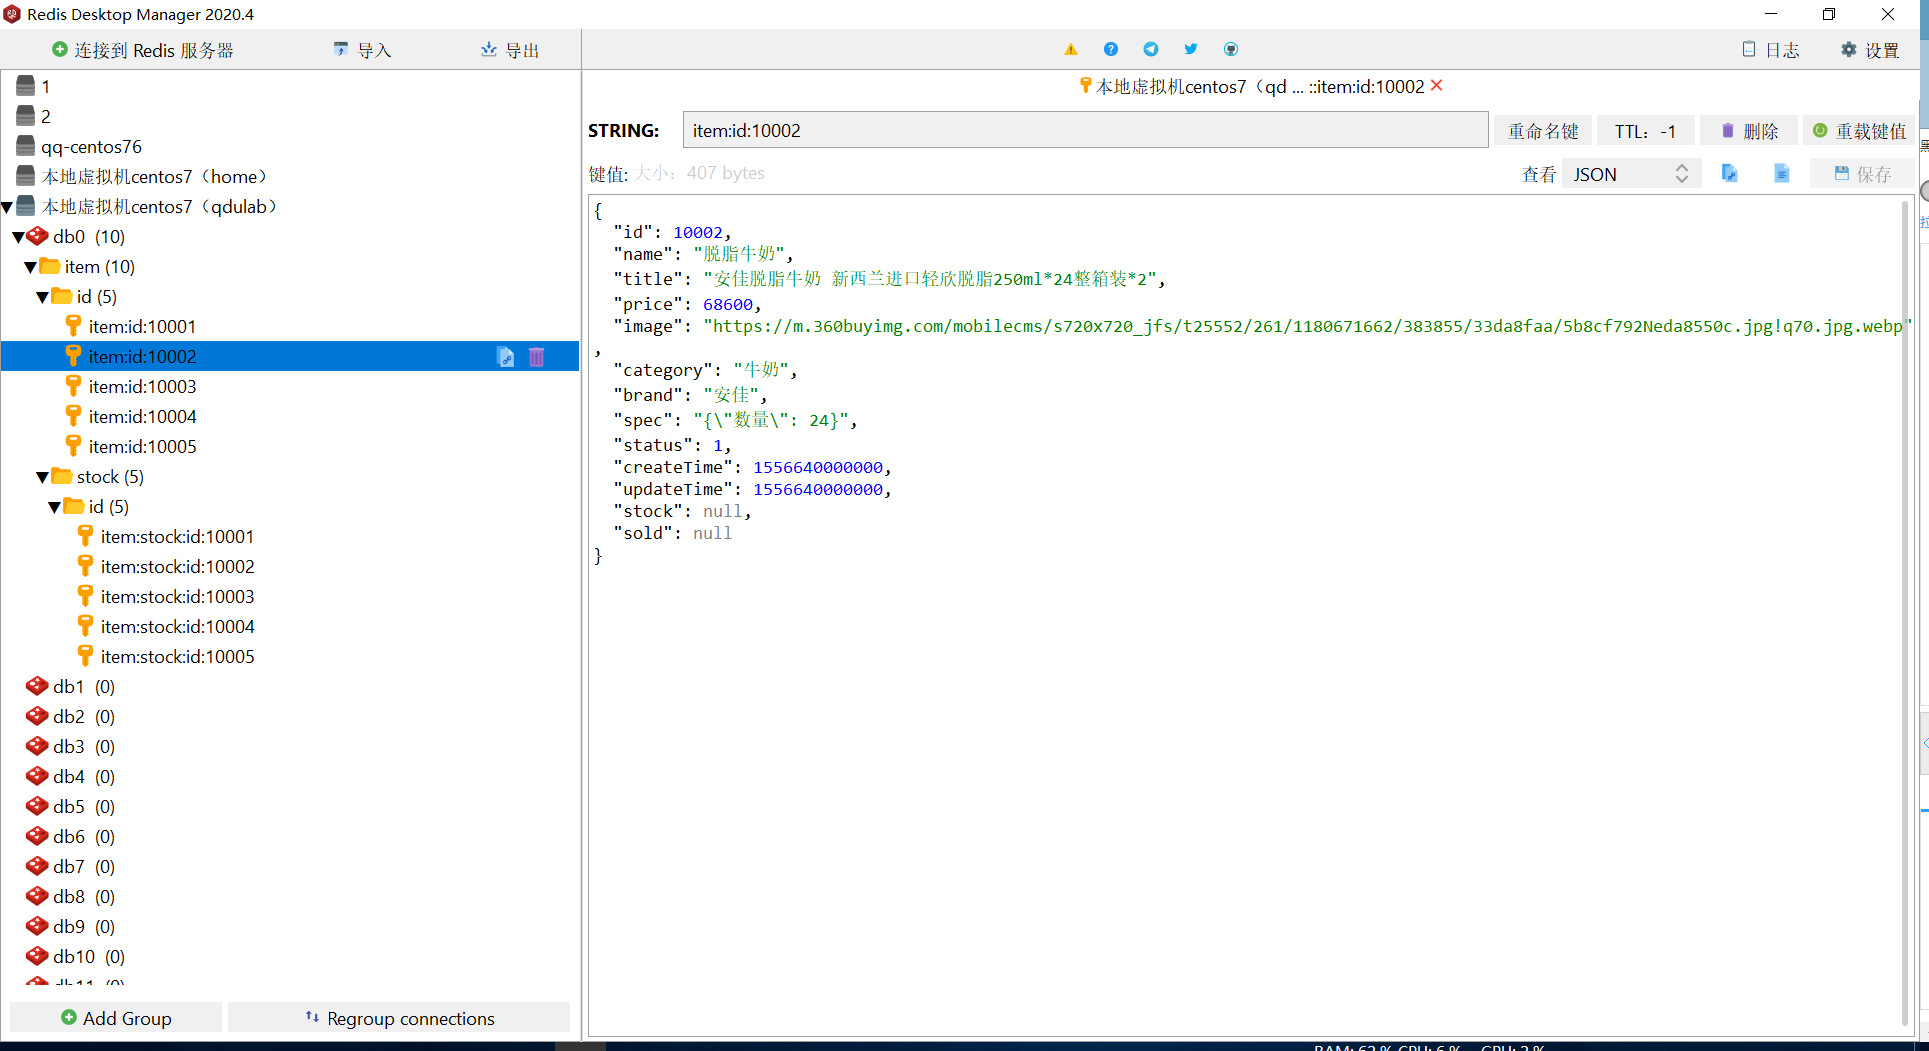Click the copy icon on the selected item:id:10002 row
Viewport: 1929px width, 1051px height.
point(506,357)
